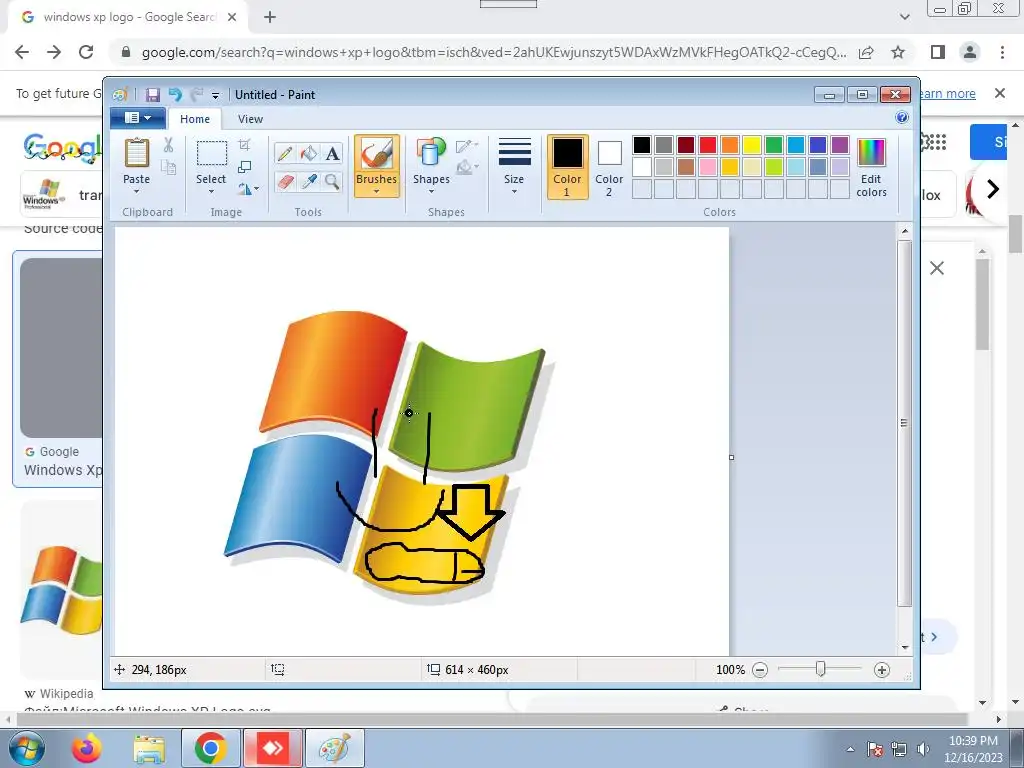1024x768 pixels.
Task: Select the Text tool in Paint
Action: tap(332, 153)
